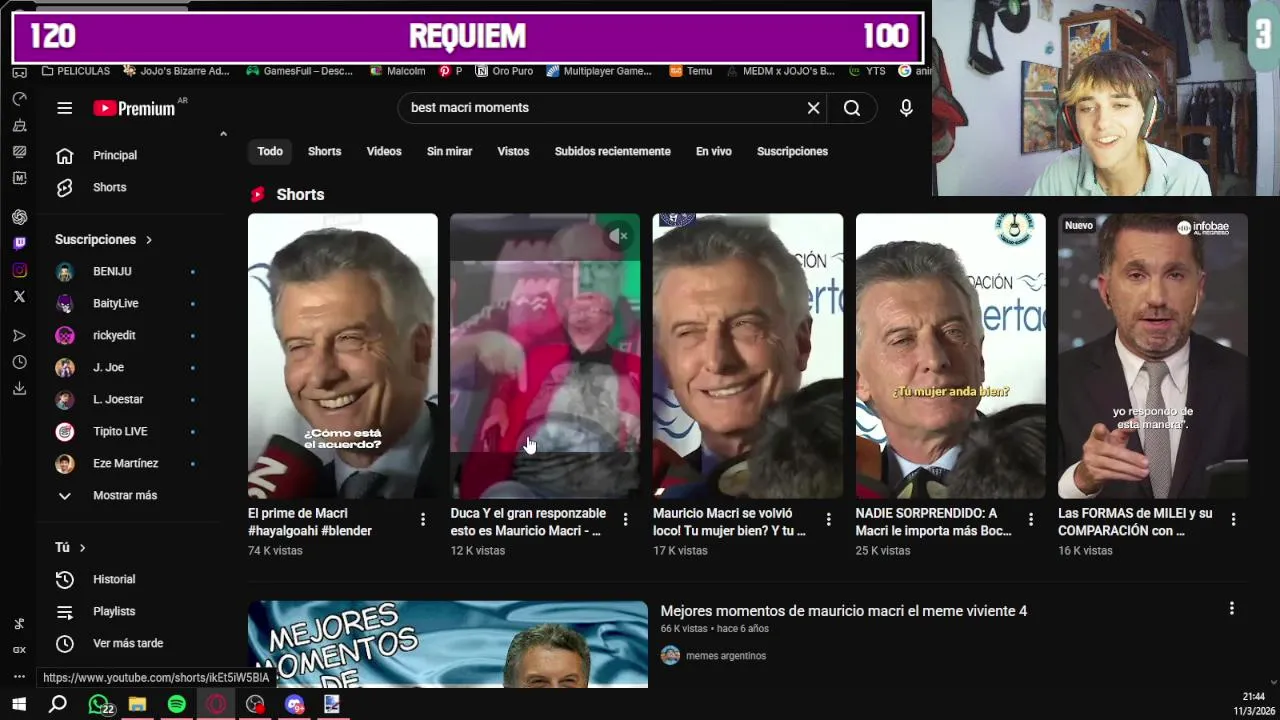The height and width of the screenshot is (720, 1280).
Task: Open Spotify from the taskbar
Action: click(176, 704)
